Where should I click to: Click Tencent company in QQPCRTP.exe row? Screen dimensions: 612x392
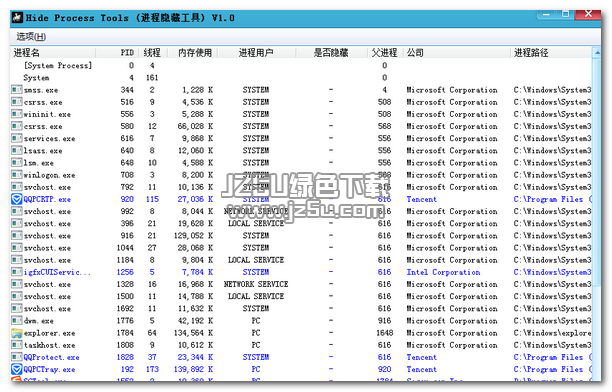click(x=422, y=199)
